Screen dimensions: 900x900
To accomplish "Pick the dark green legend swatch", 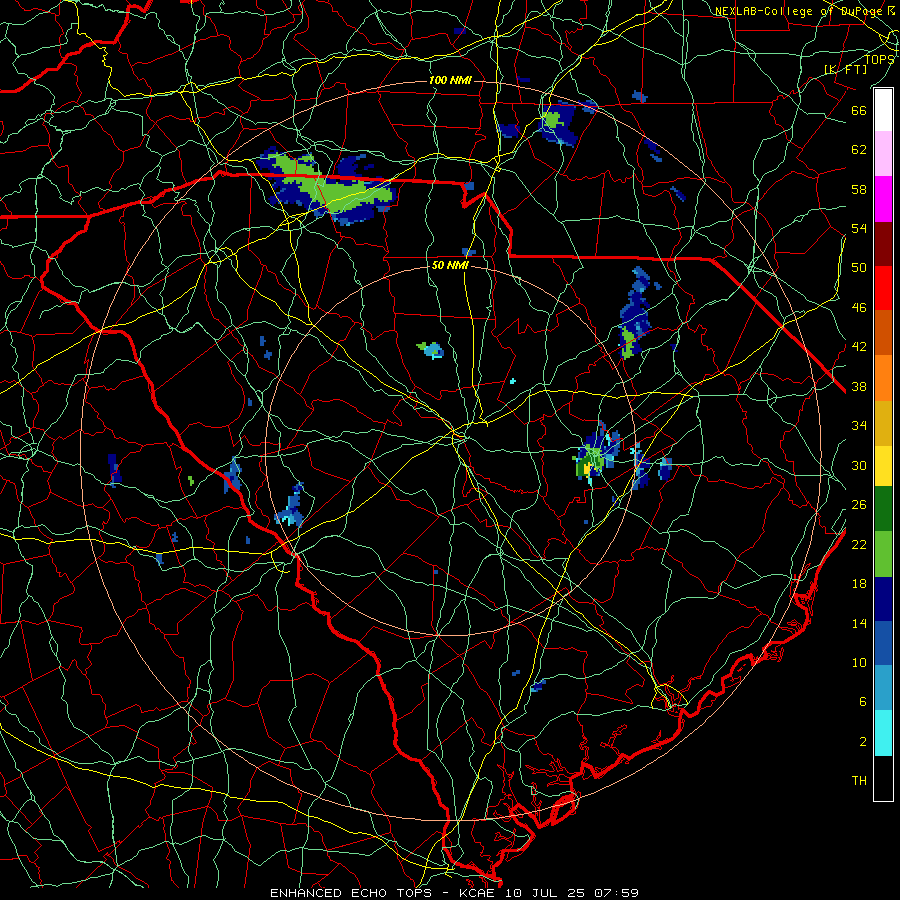I will click(883, 509).
